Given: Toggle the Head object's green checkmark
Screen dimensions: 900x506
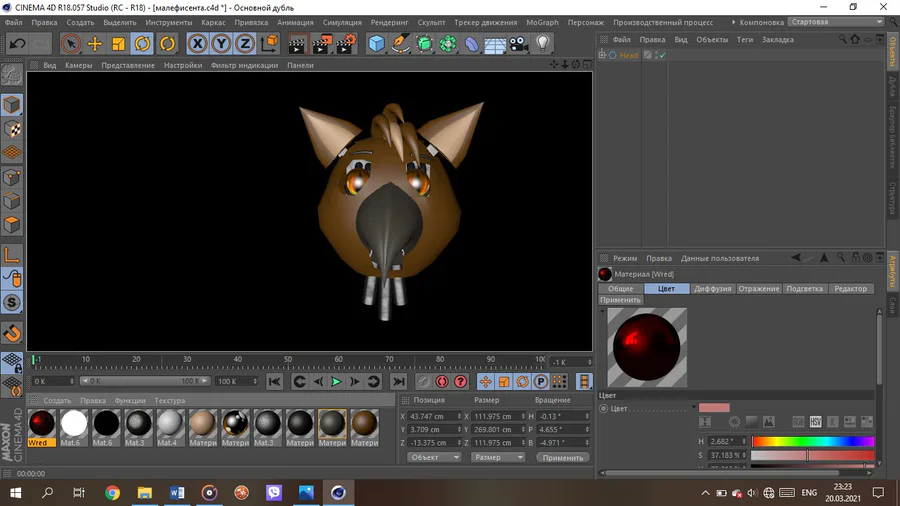Looking at the screenshot, I should tap(661, 56).
